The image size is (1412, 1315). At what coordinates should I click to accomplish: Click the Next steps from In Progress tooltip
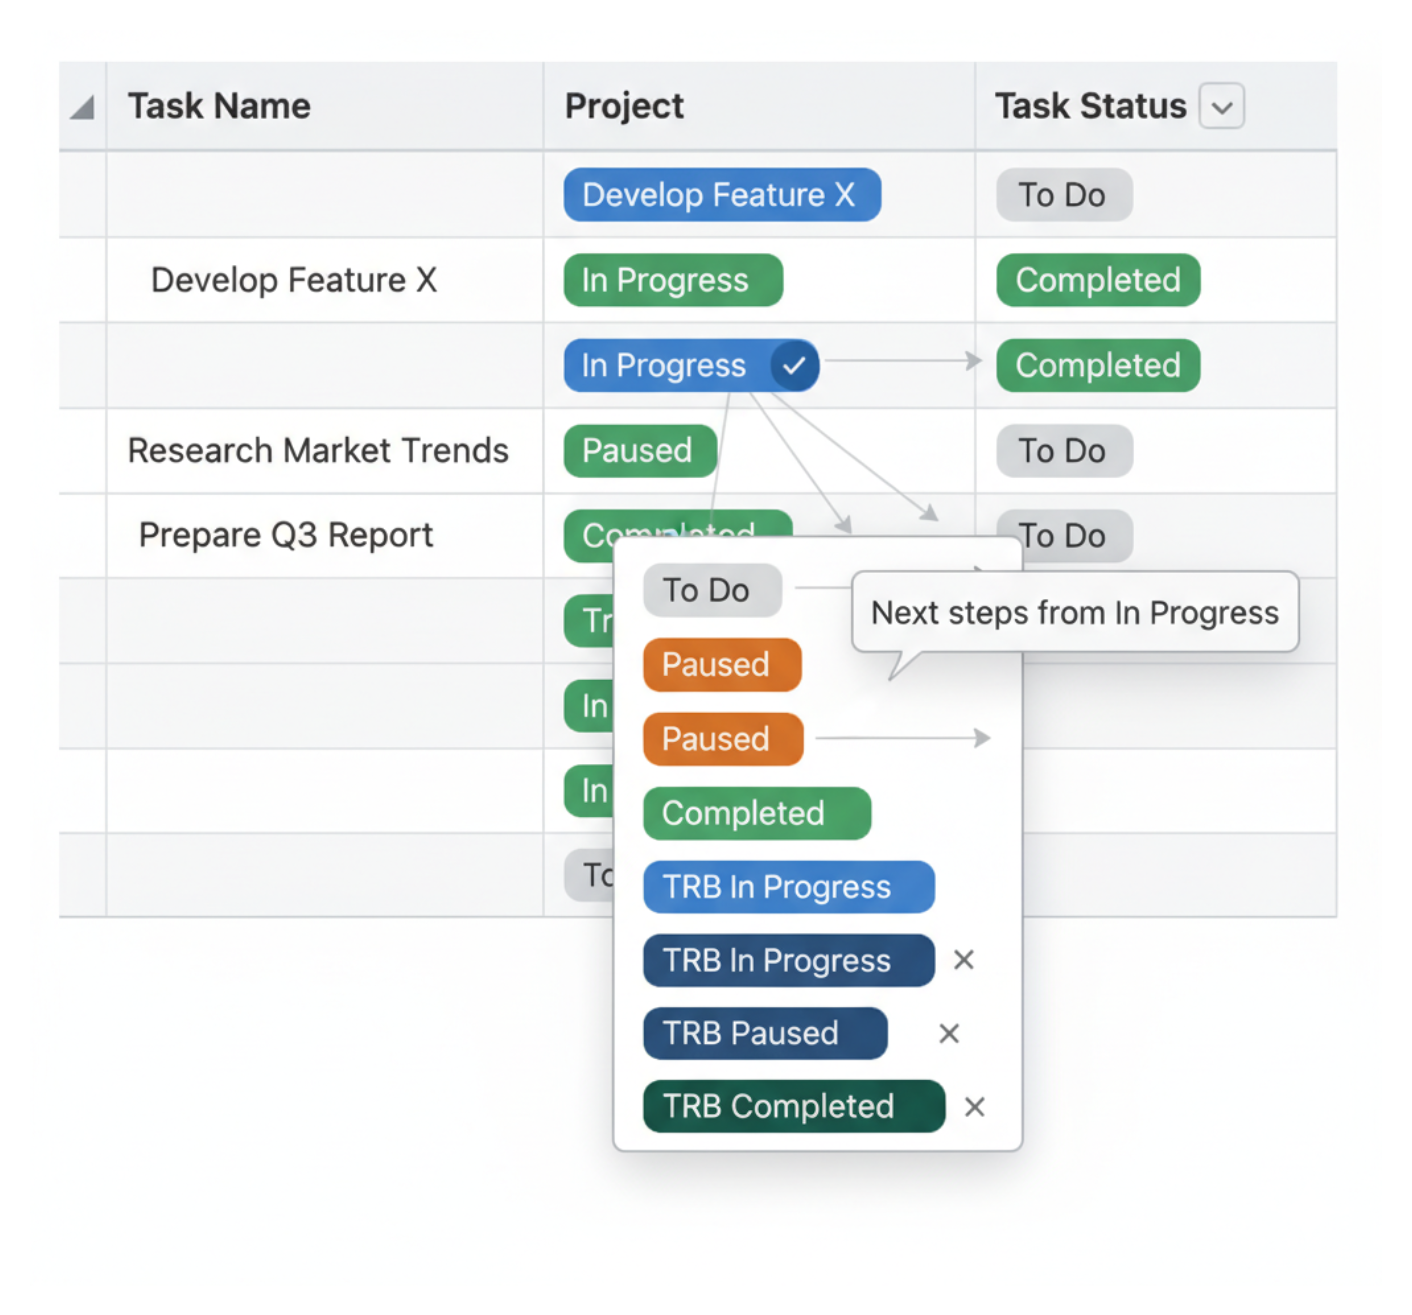click(1074, 612)
